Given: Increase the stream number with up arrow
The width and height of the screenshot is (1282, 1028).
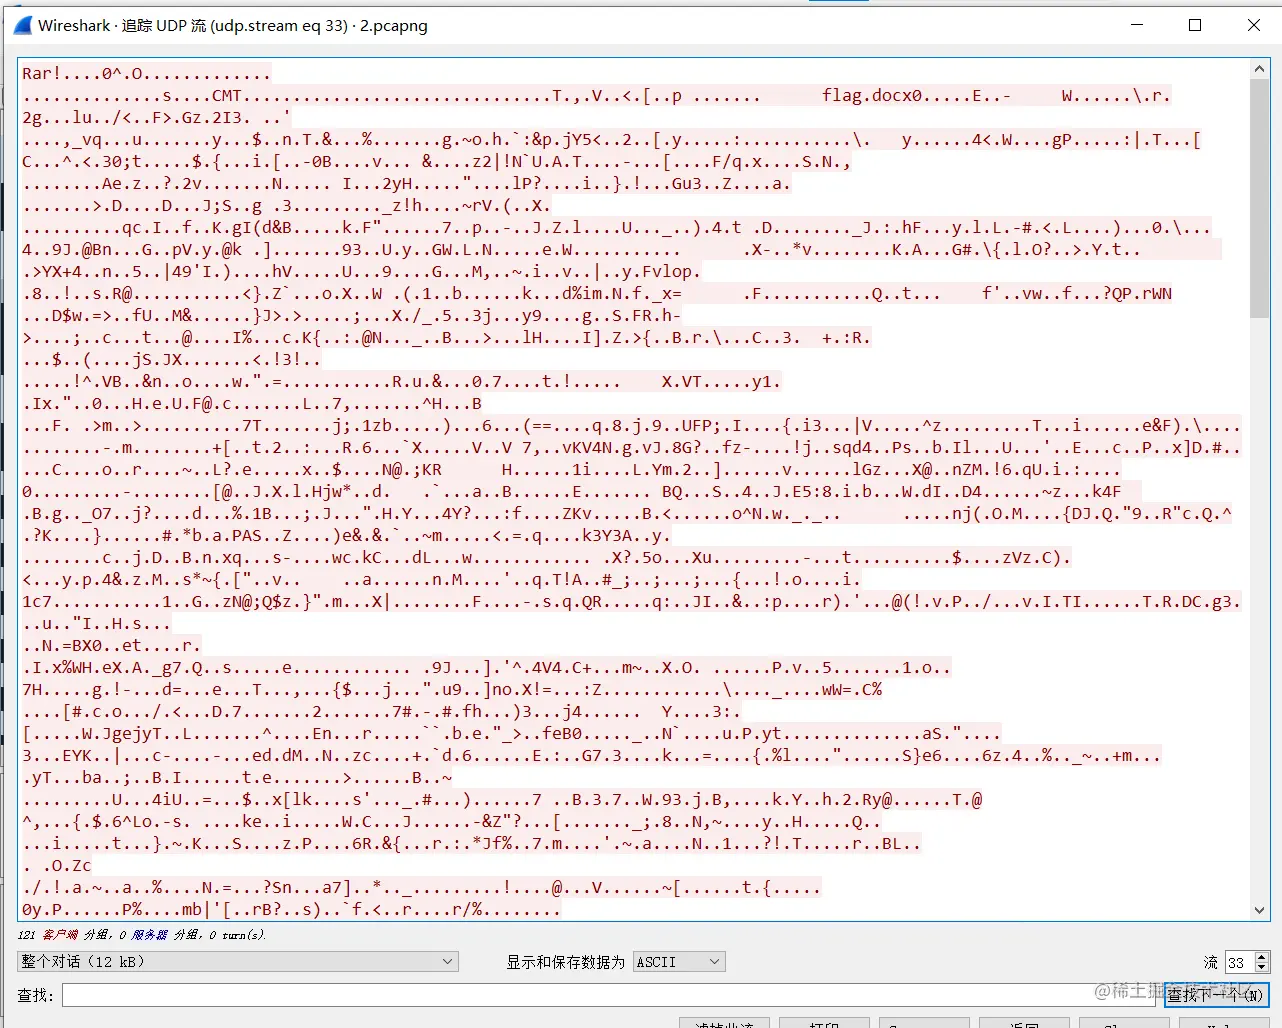Looking at the screenshot, I should pos(1262,957).
